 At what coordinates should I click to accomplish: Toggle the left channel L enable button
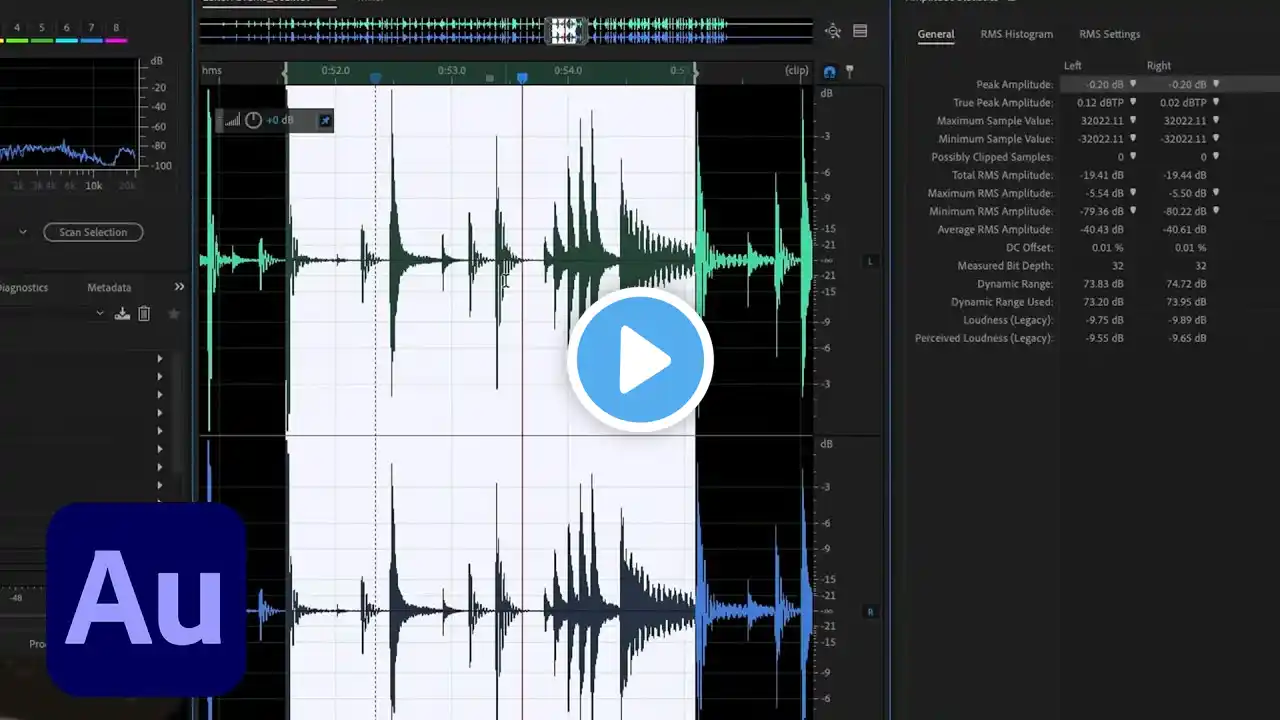(870, 261)
